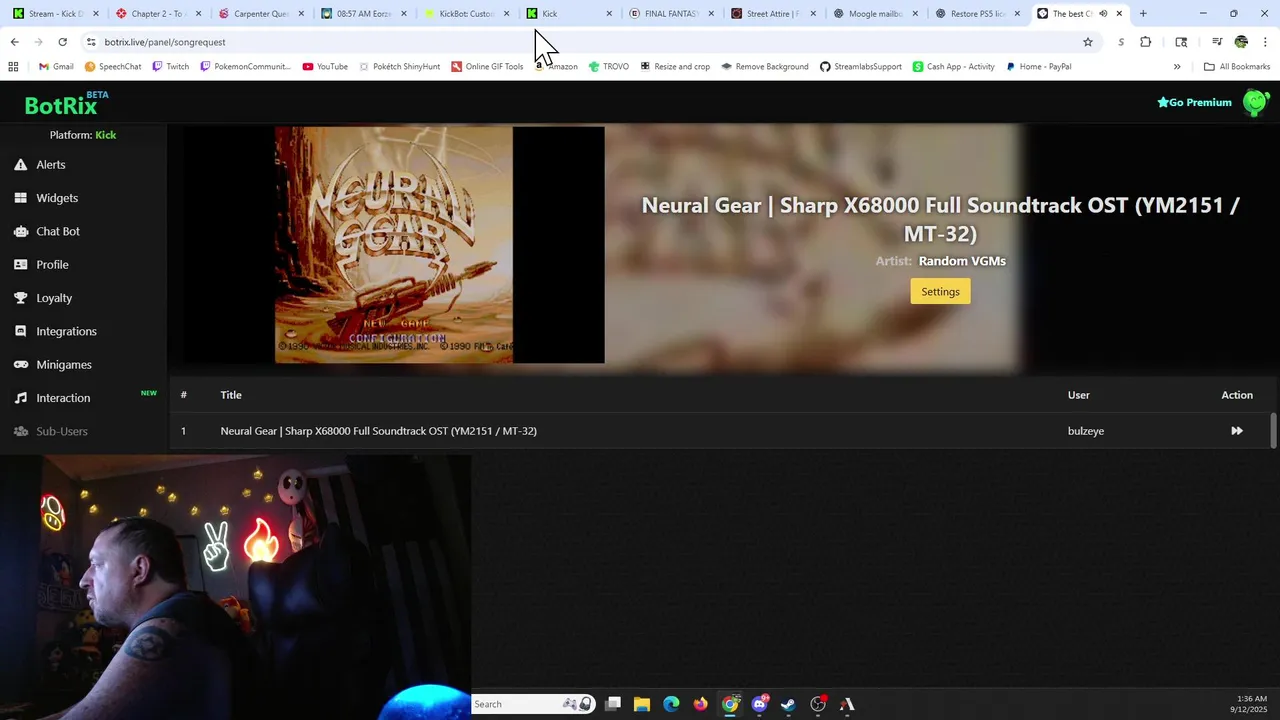Open the YouTube bookmark
The width and height of the screenshot is (1280, 720).
[325, 67]
